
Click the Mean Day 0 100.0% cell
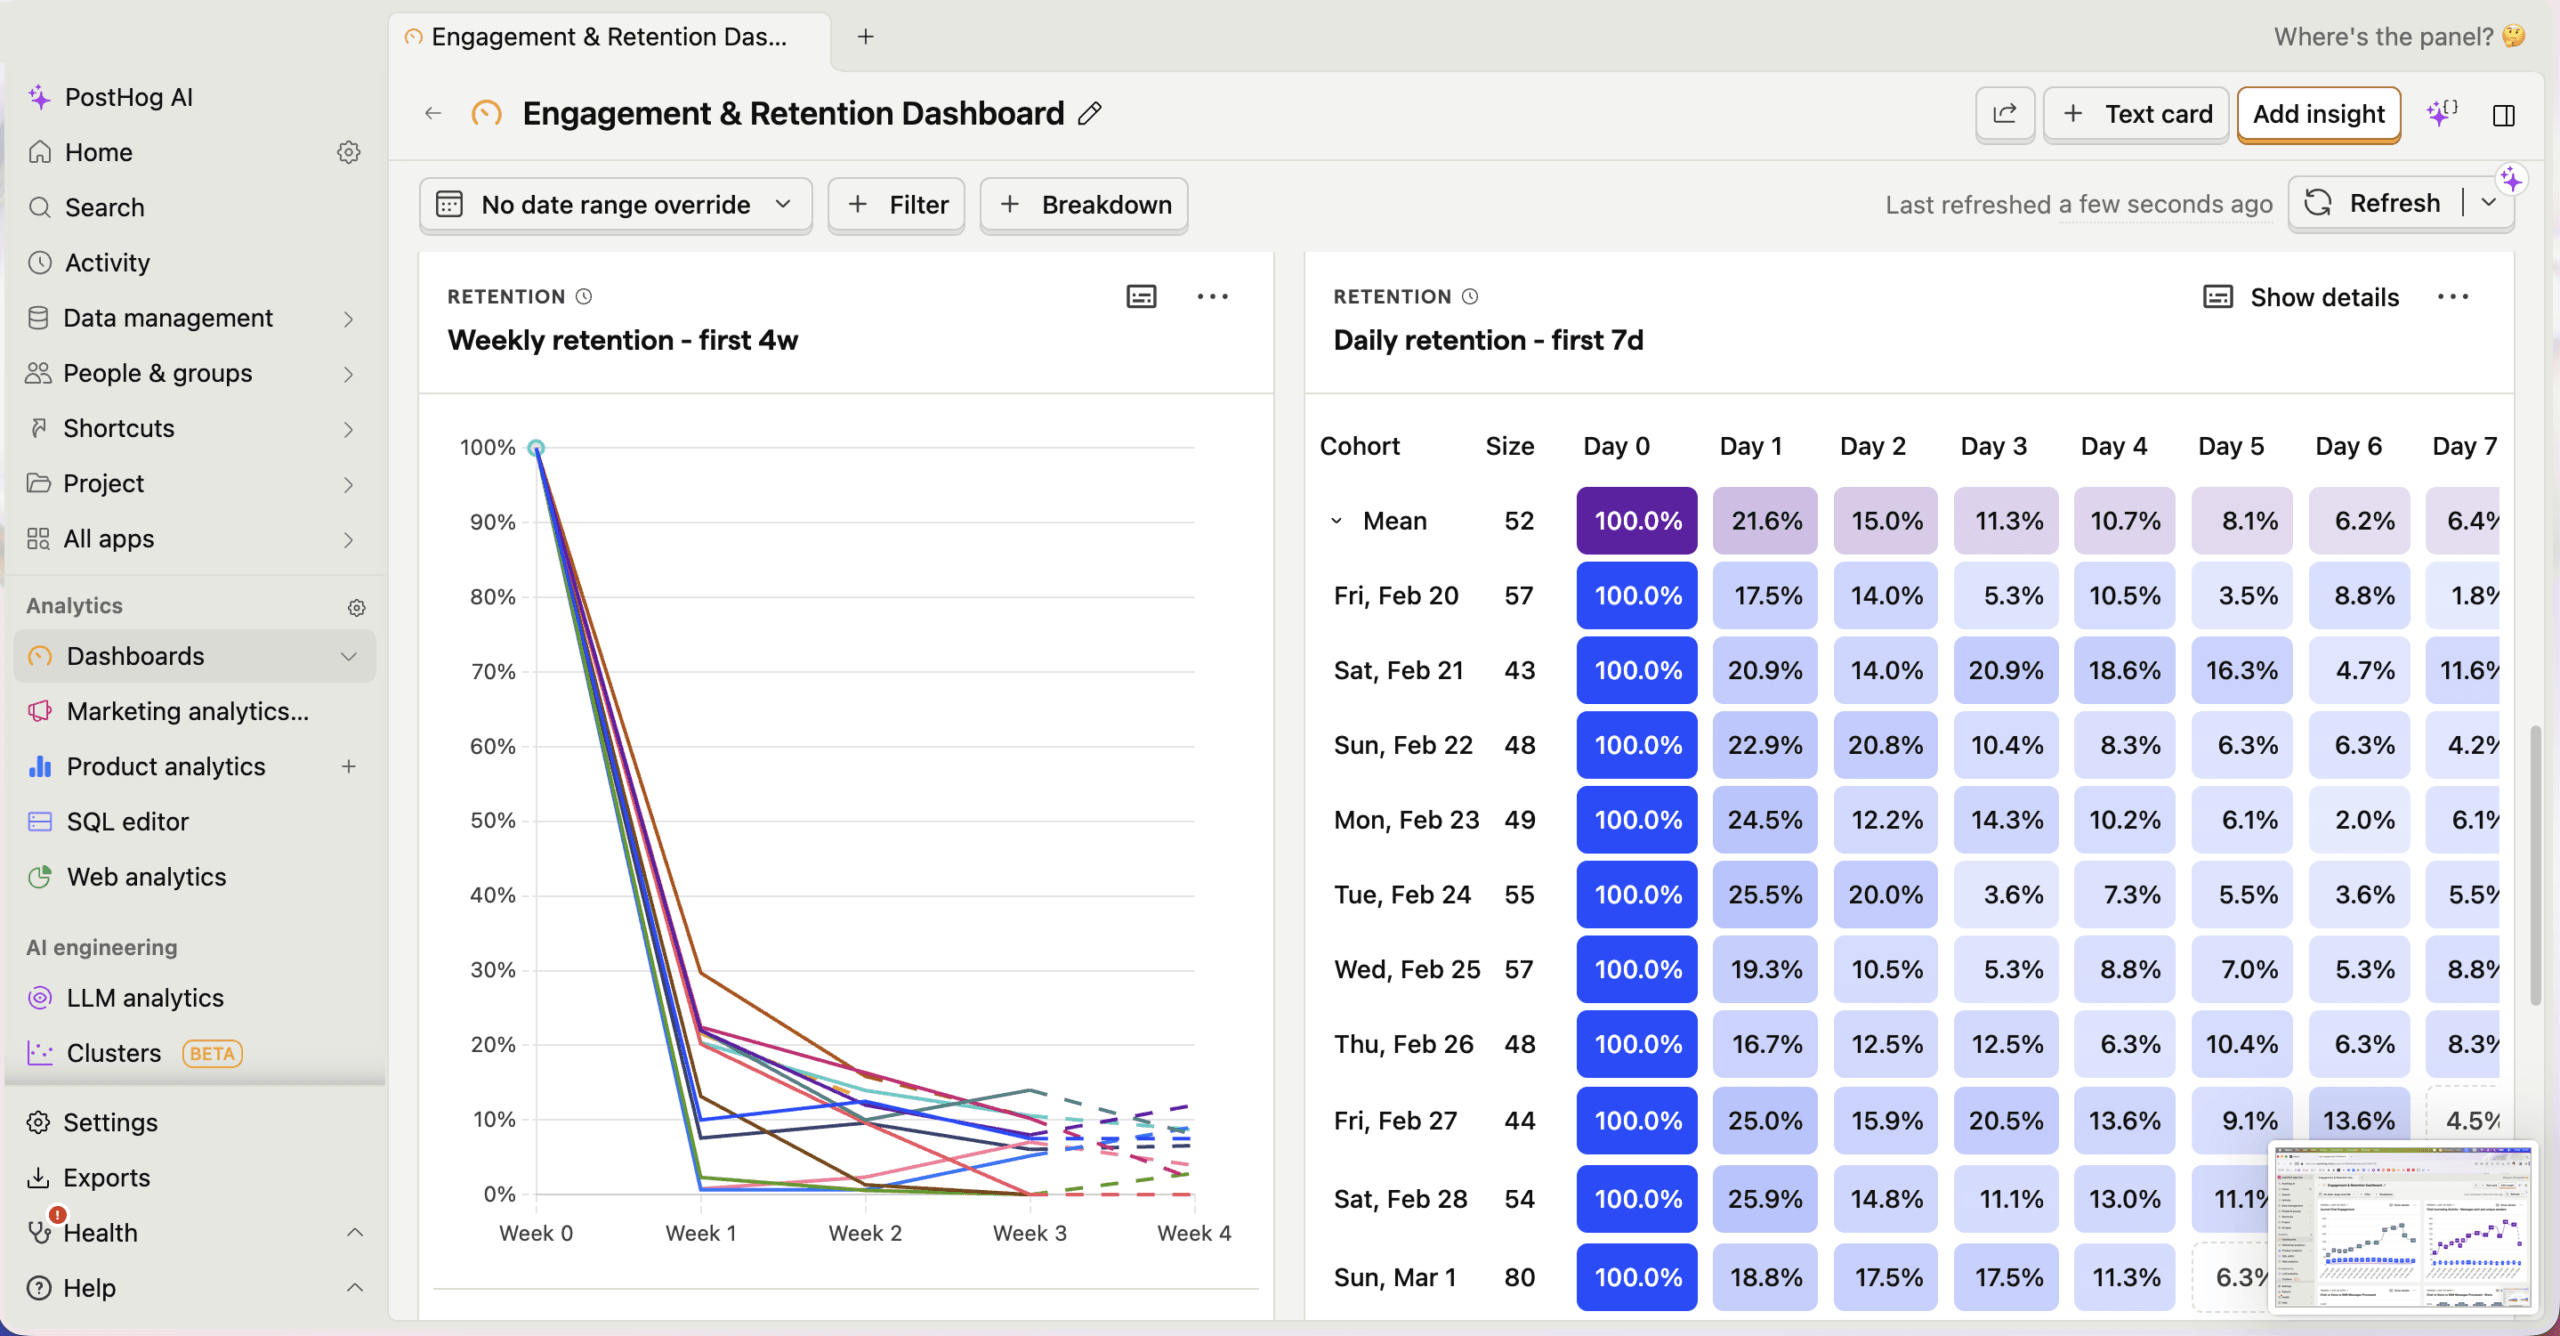click(x=1637, y=521)
